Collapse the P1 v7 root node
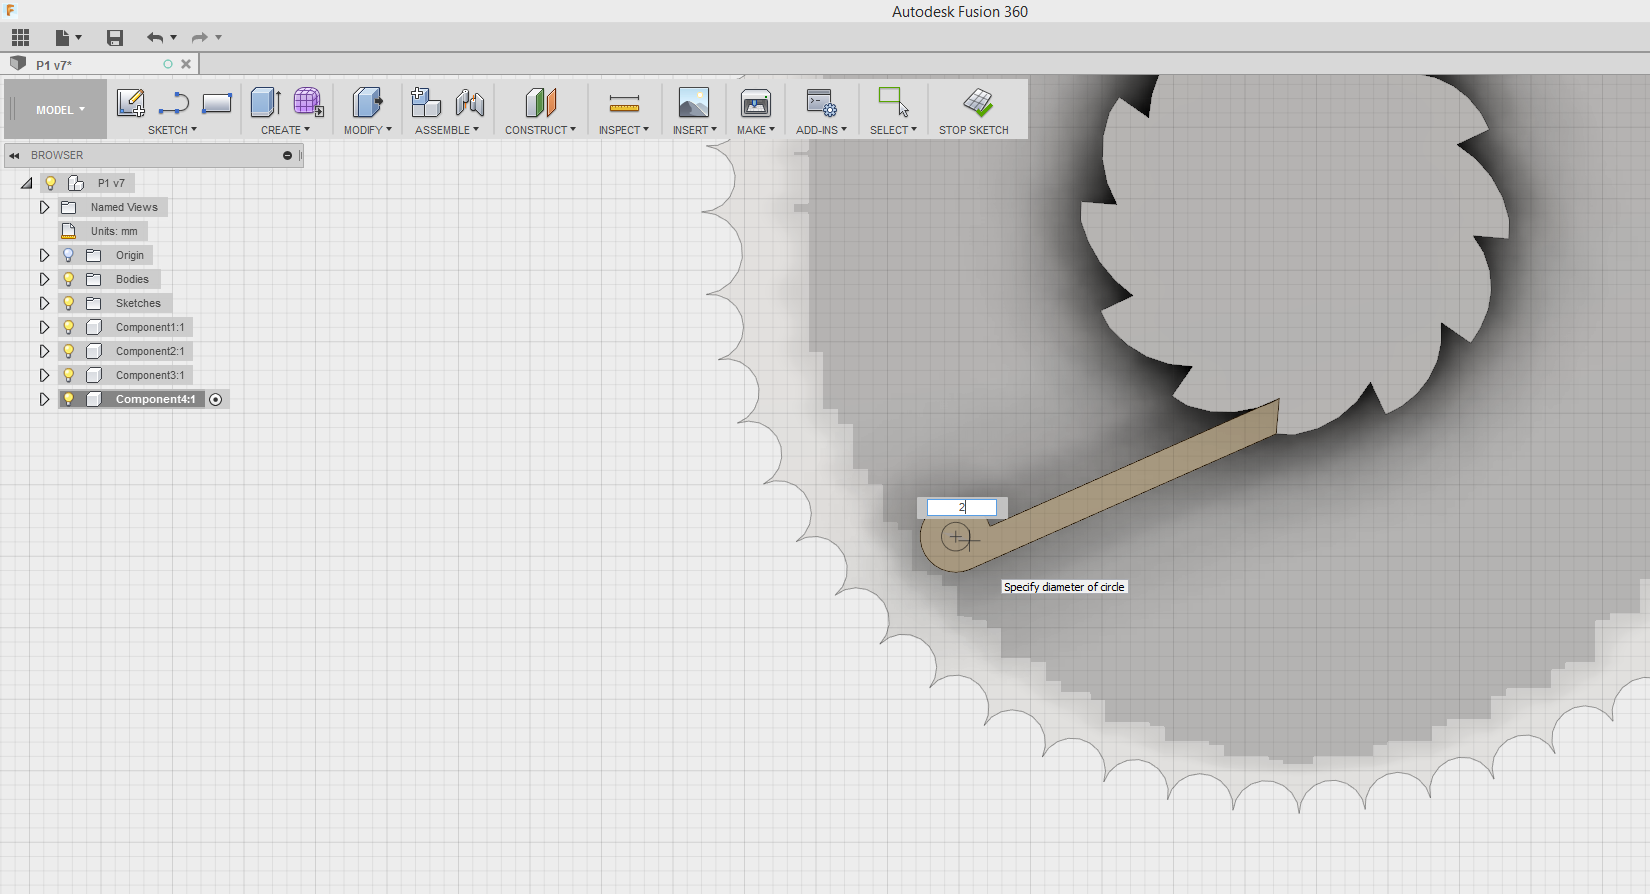1650x894 pixels. tap(26, 183)
